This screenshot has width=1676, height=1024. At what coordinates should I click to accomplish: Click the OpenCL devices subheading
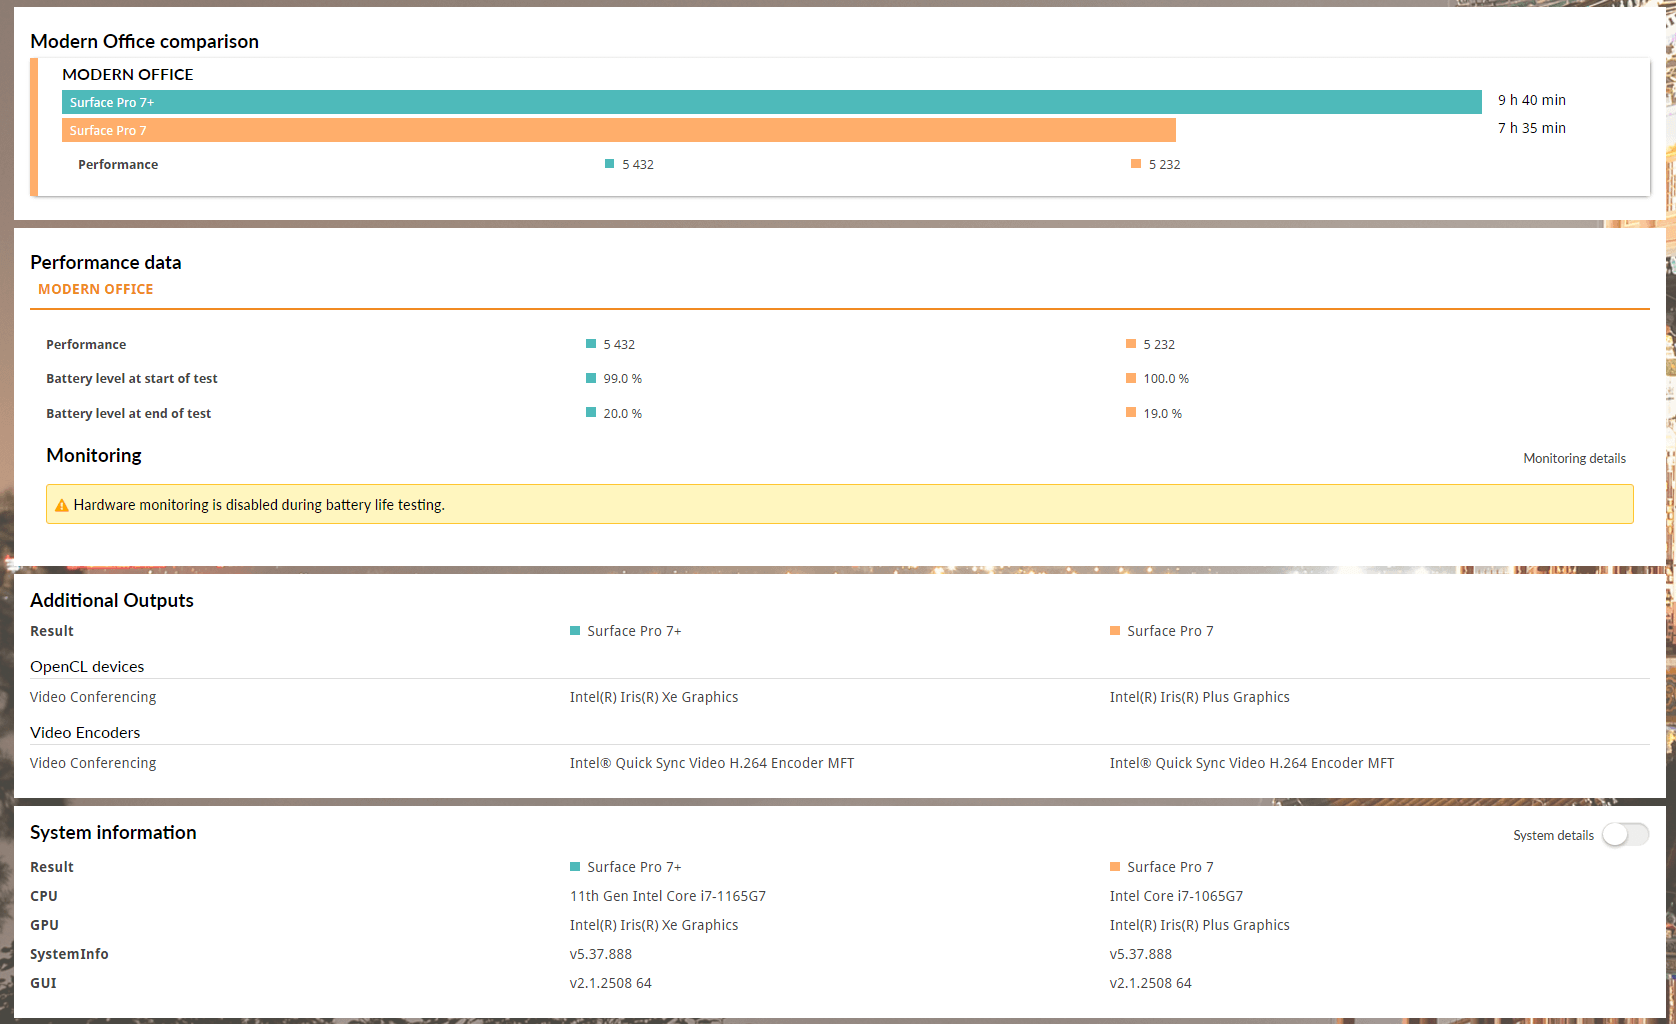(87, 666)
